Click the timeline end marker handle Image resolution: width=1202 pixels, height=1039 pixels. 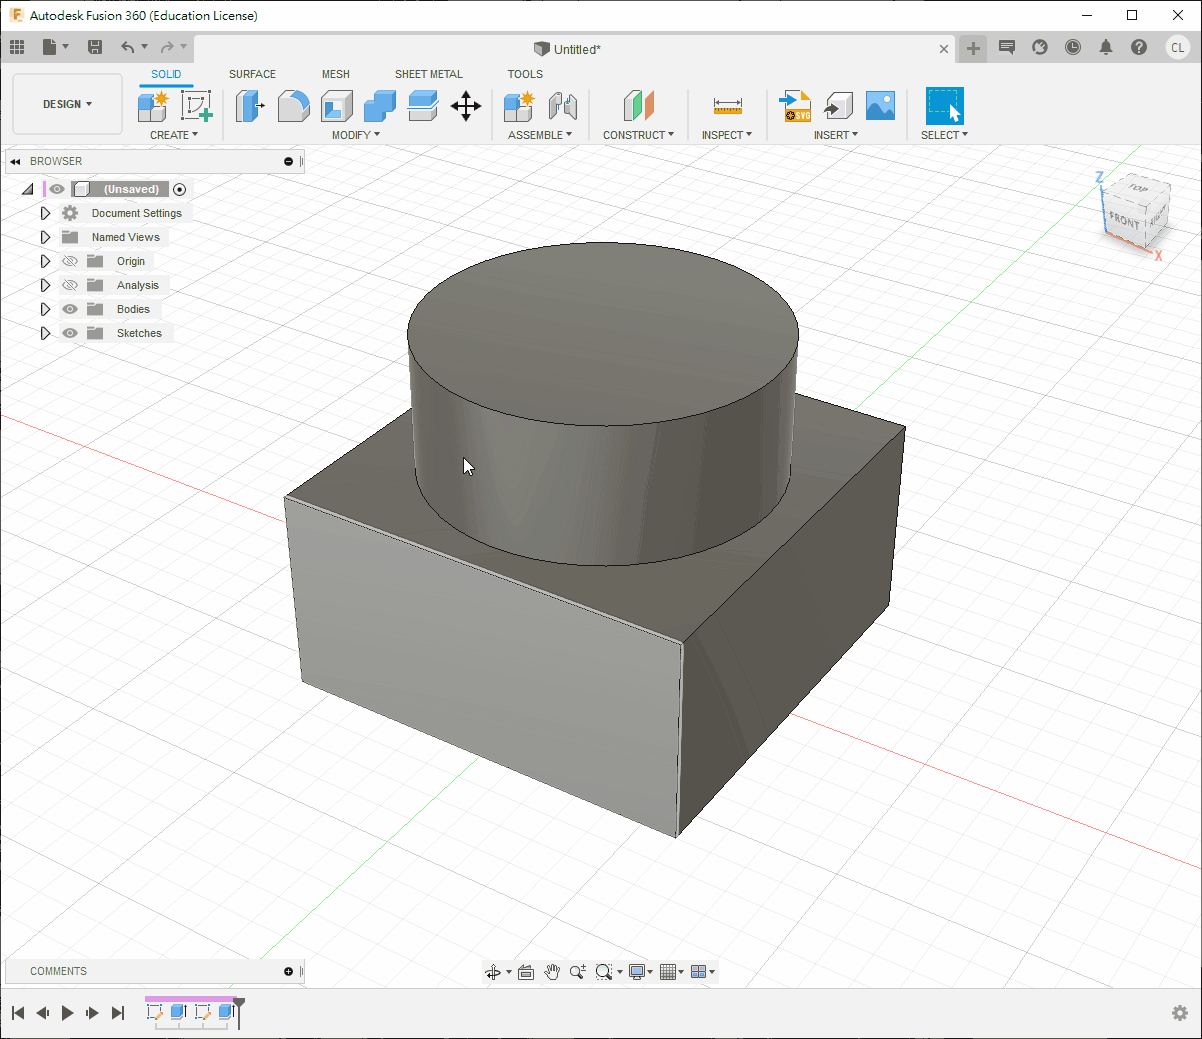[x=239, y=1004]
